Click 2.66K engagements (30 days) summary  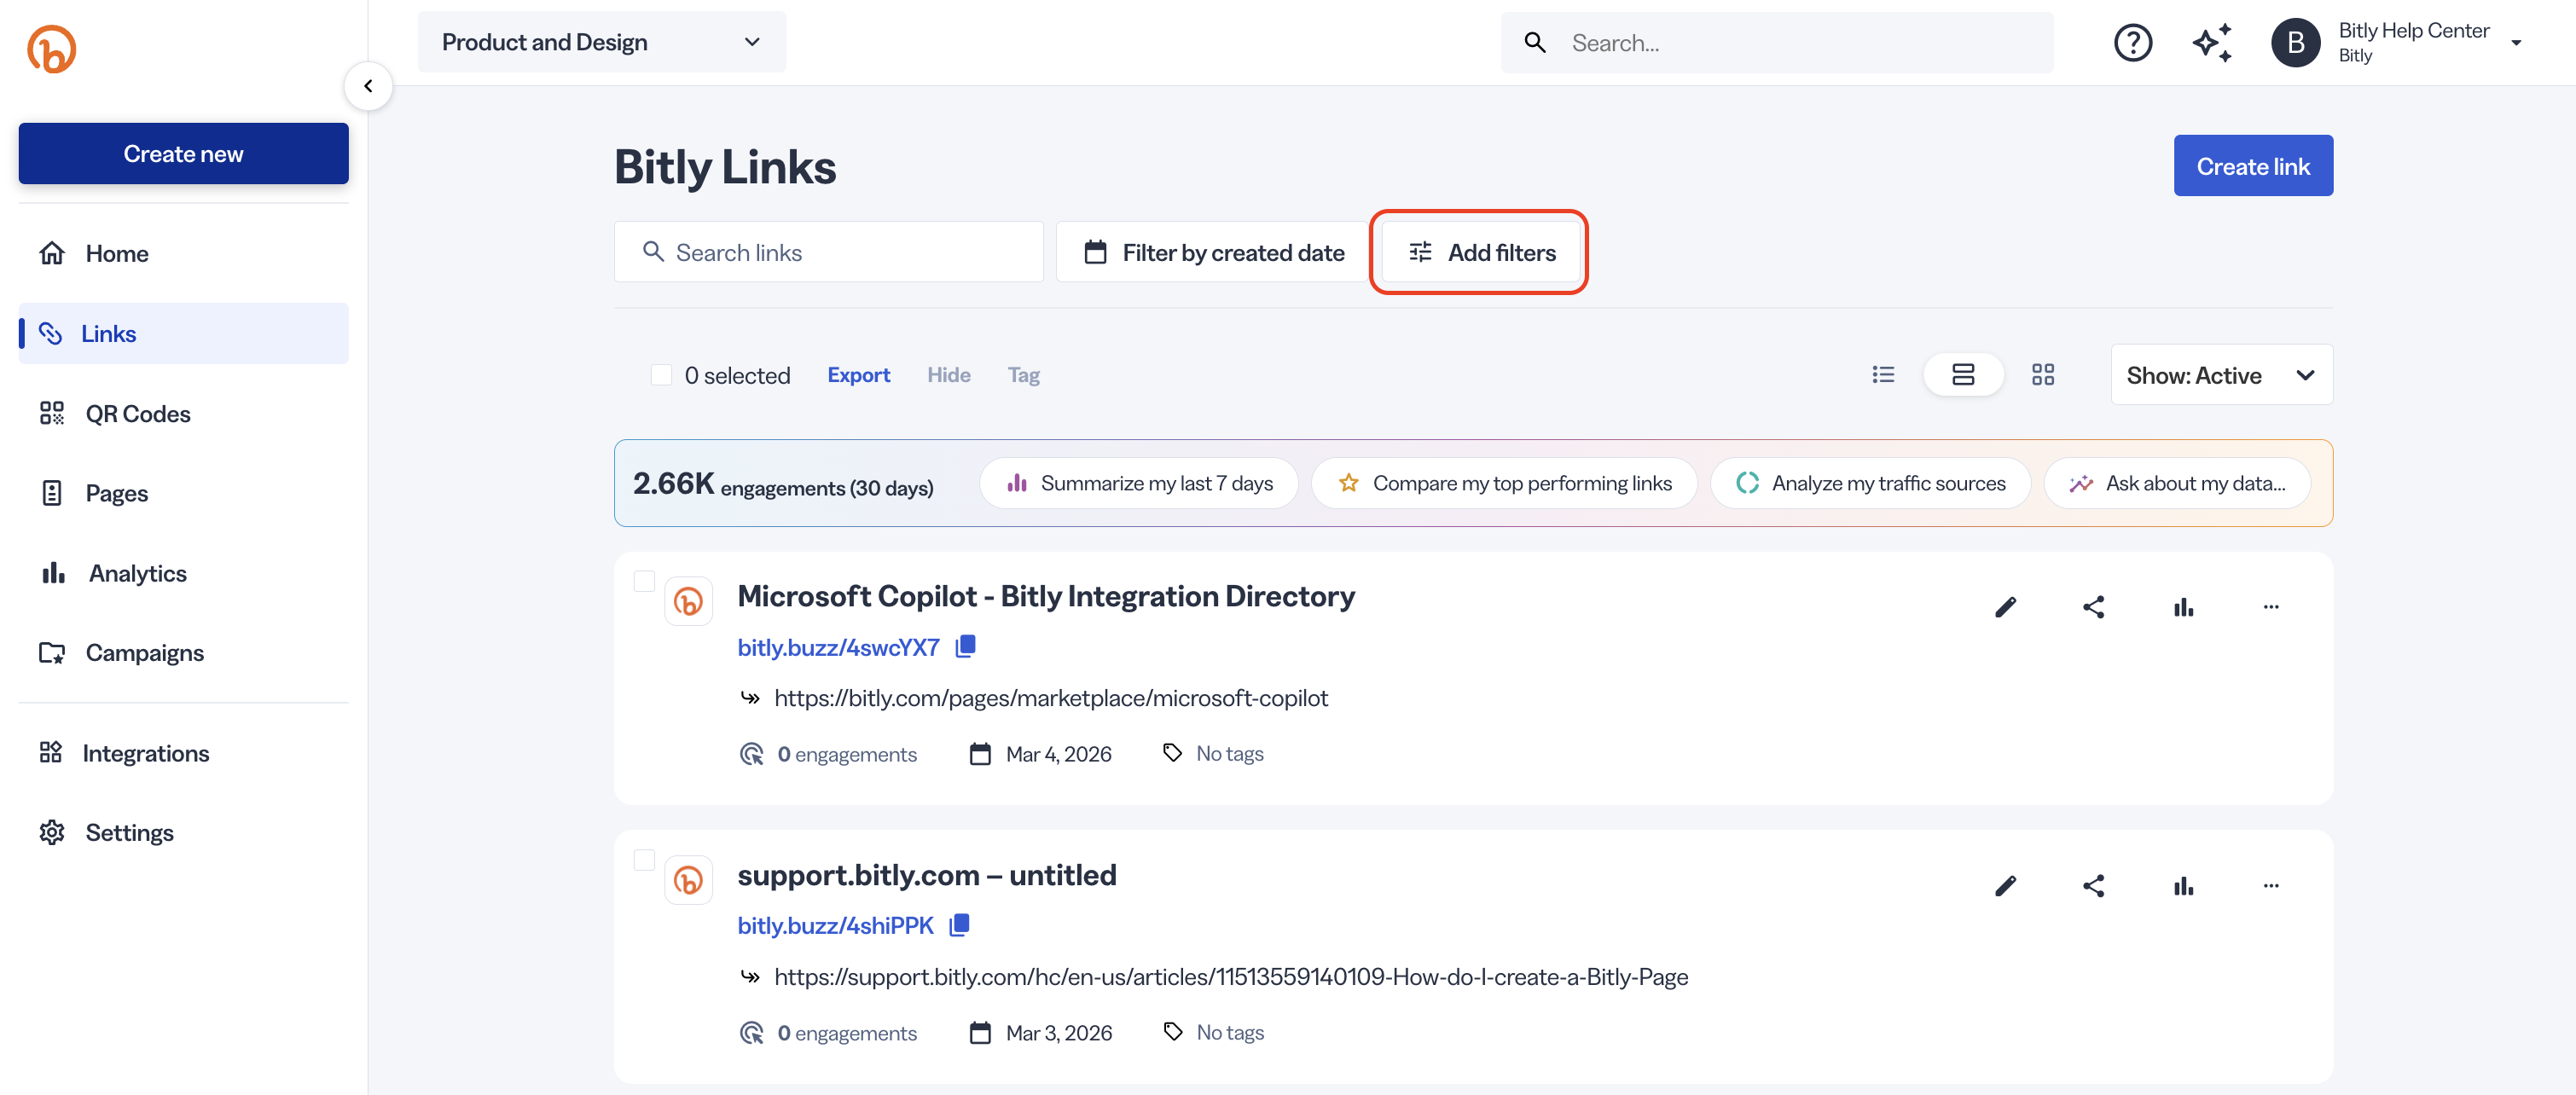pos(783,484)
